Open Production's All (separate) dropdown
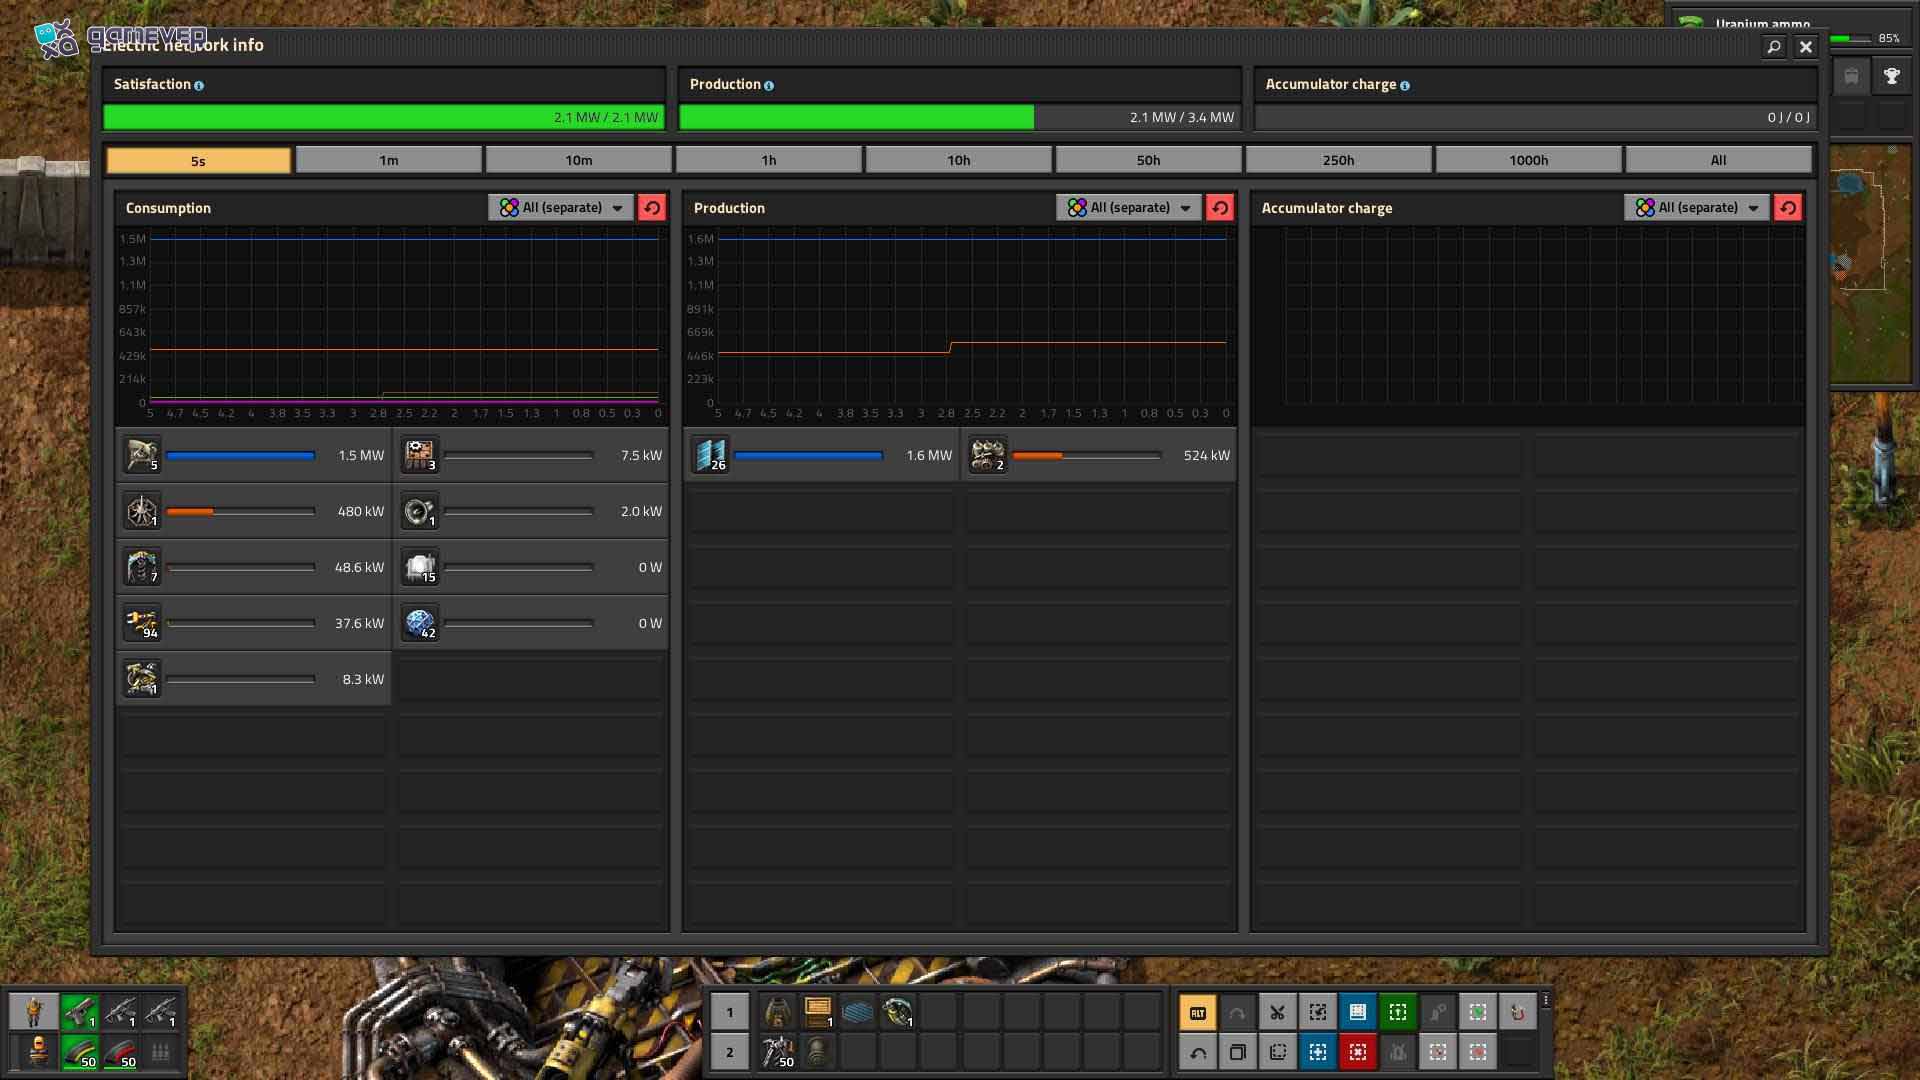 (x=1129, y=207)
